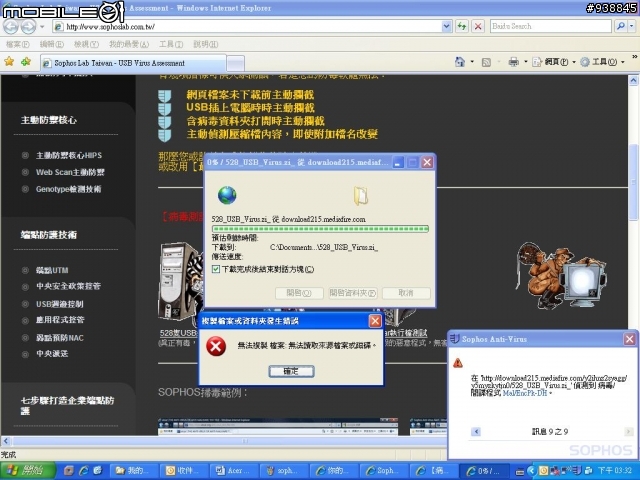640x480 pixels.
Task: Click the RSS feeds icon
Action: point(486,62)
